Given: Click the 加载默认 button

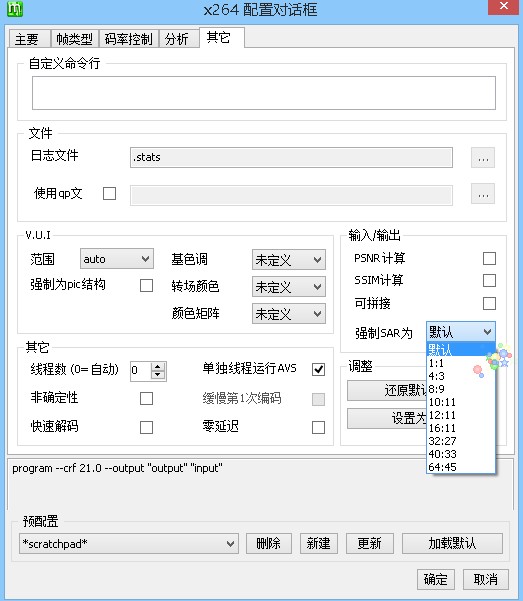Looking at the screenshot, I should [452, 544].
